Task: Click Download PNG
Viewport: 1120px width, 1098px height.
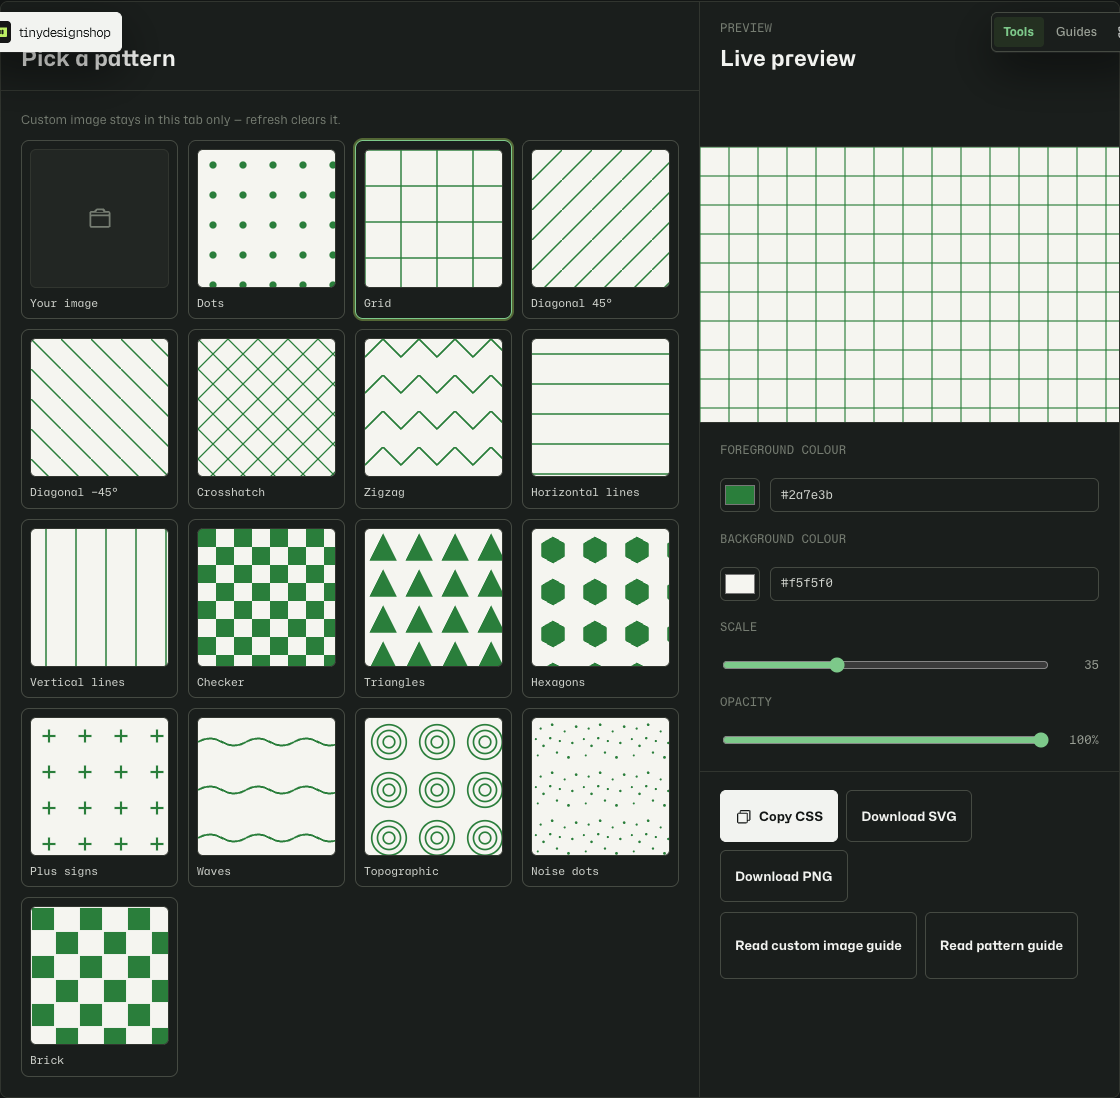Action: [784, 876]
